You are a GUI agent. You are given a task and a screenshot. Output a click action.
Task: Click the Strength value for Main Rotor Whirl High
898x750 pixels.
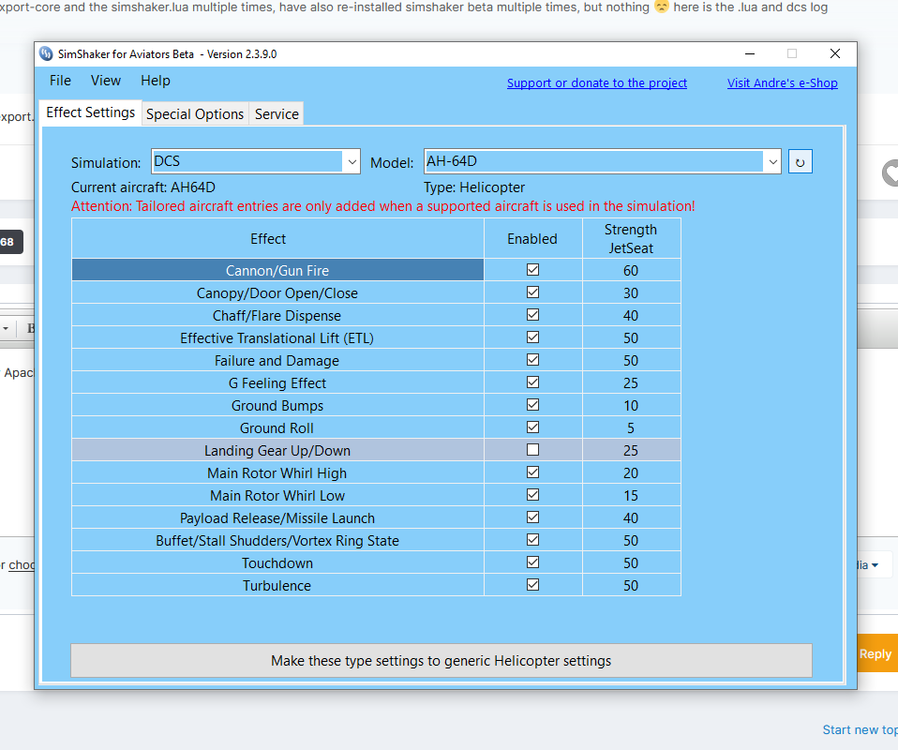(x=631, y=472)
